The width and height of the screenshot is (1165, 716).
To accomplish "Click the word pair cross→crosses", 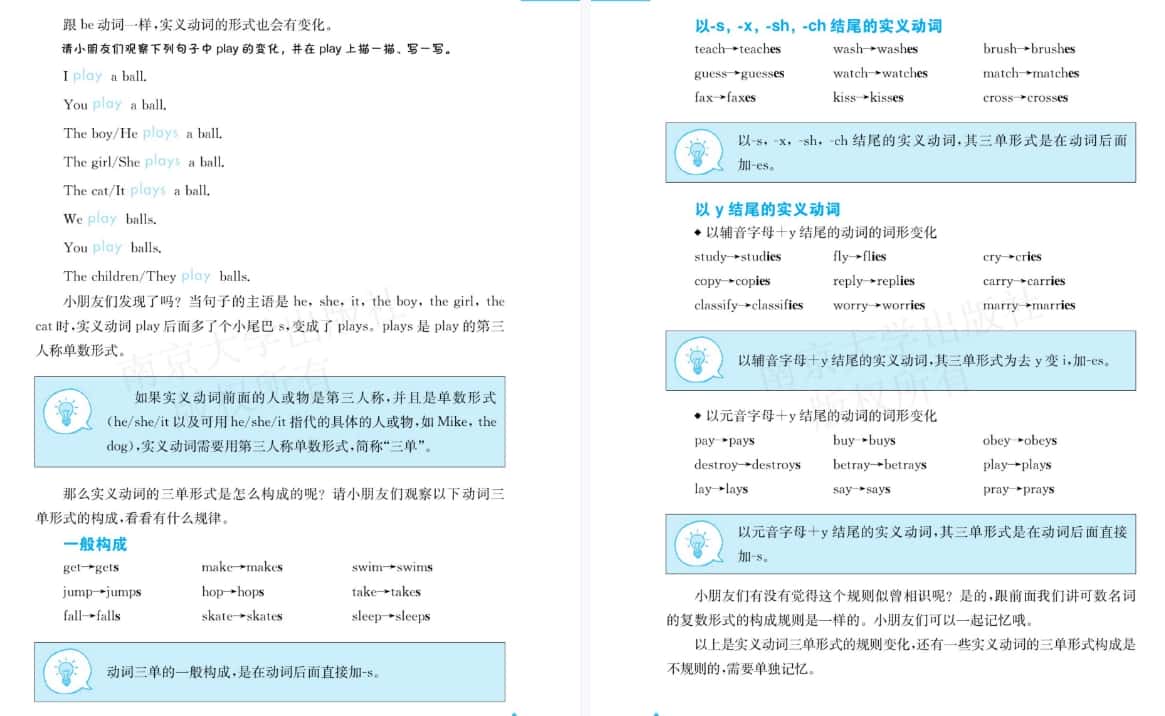I will 1025,97.
